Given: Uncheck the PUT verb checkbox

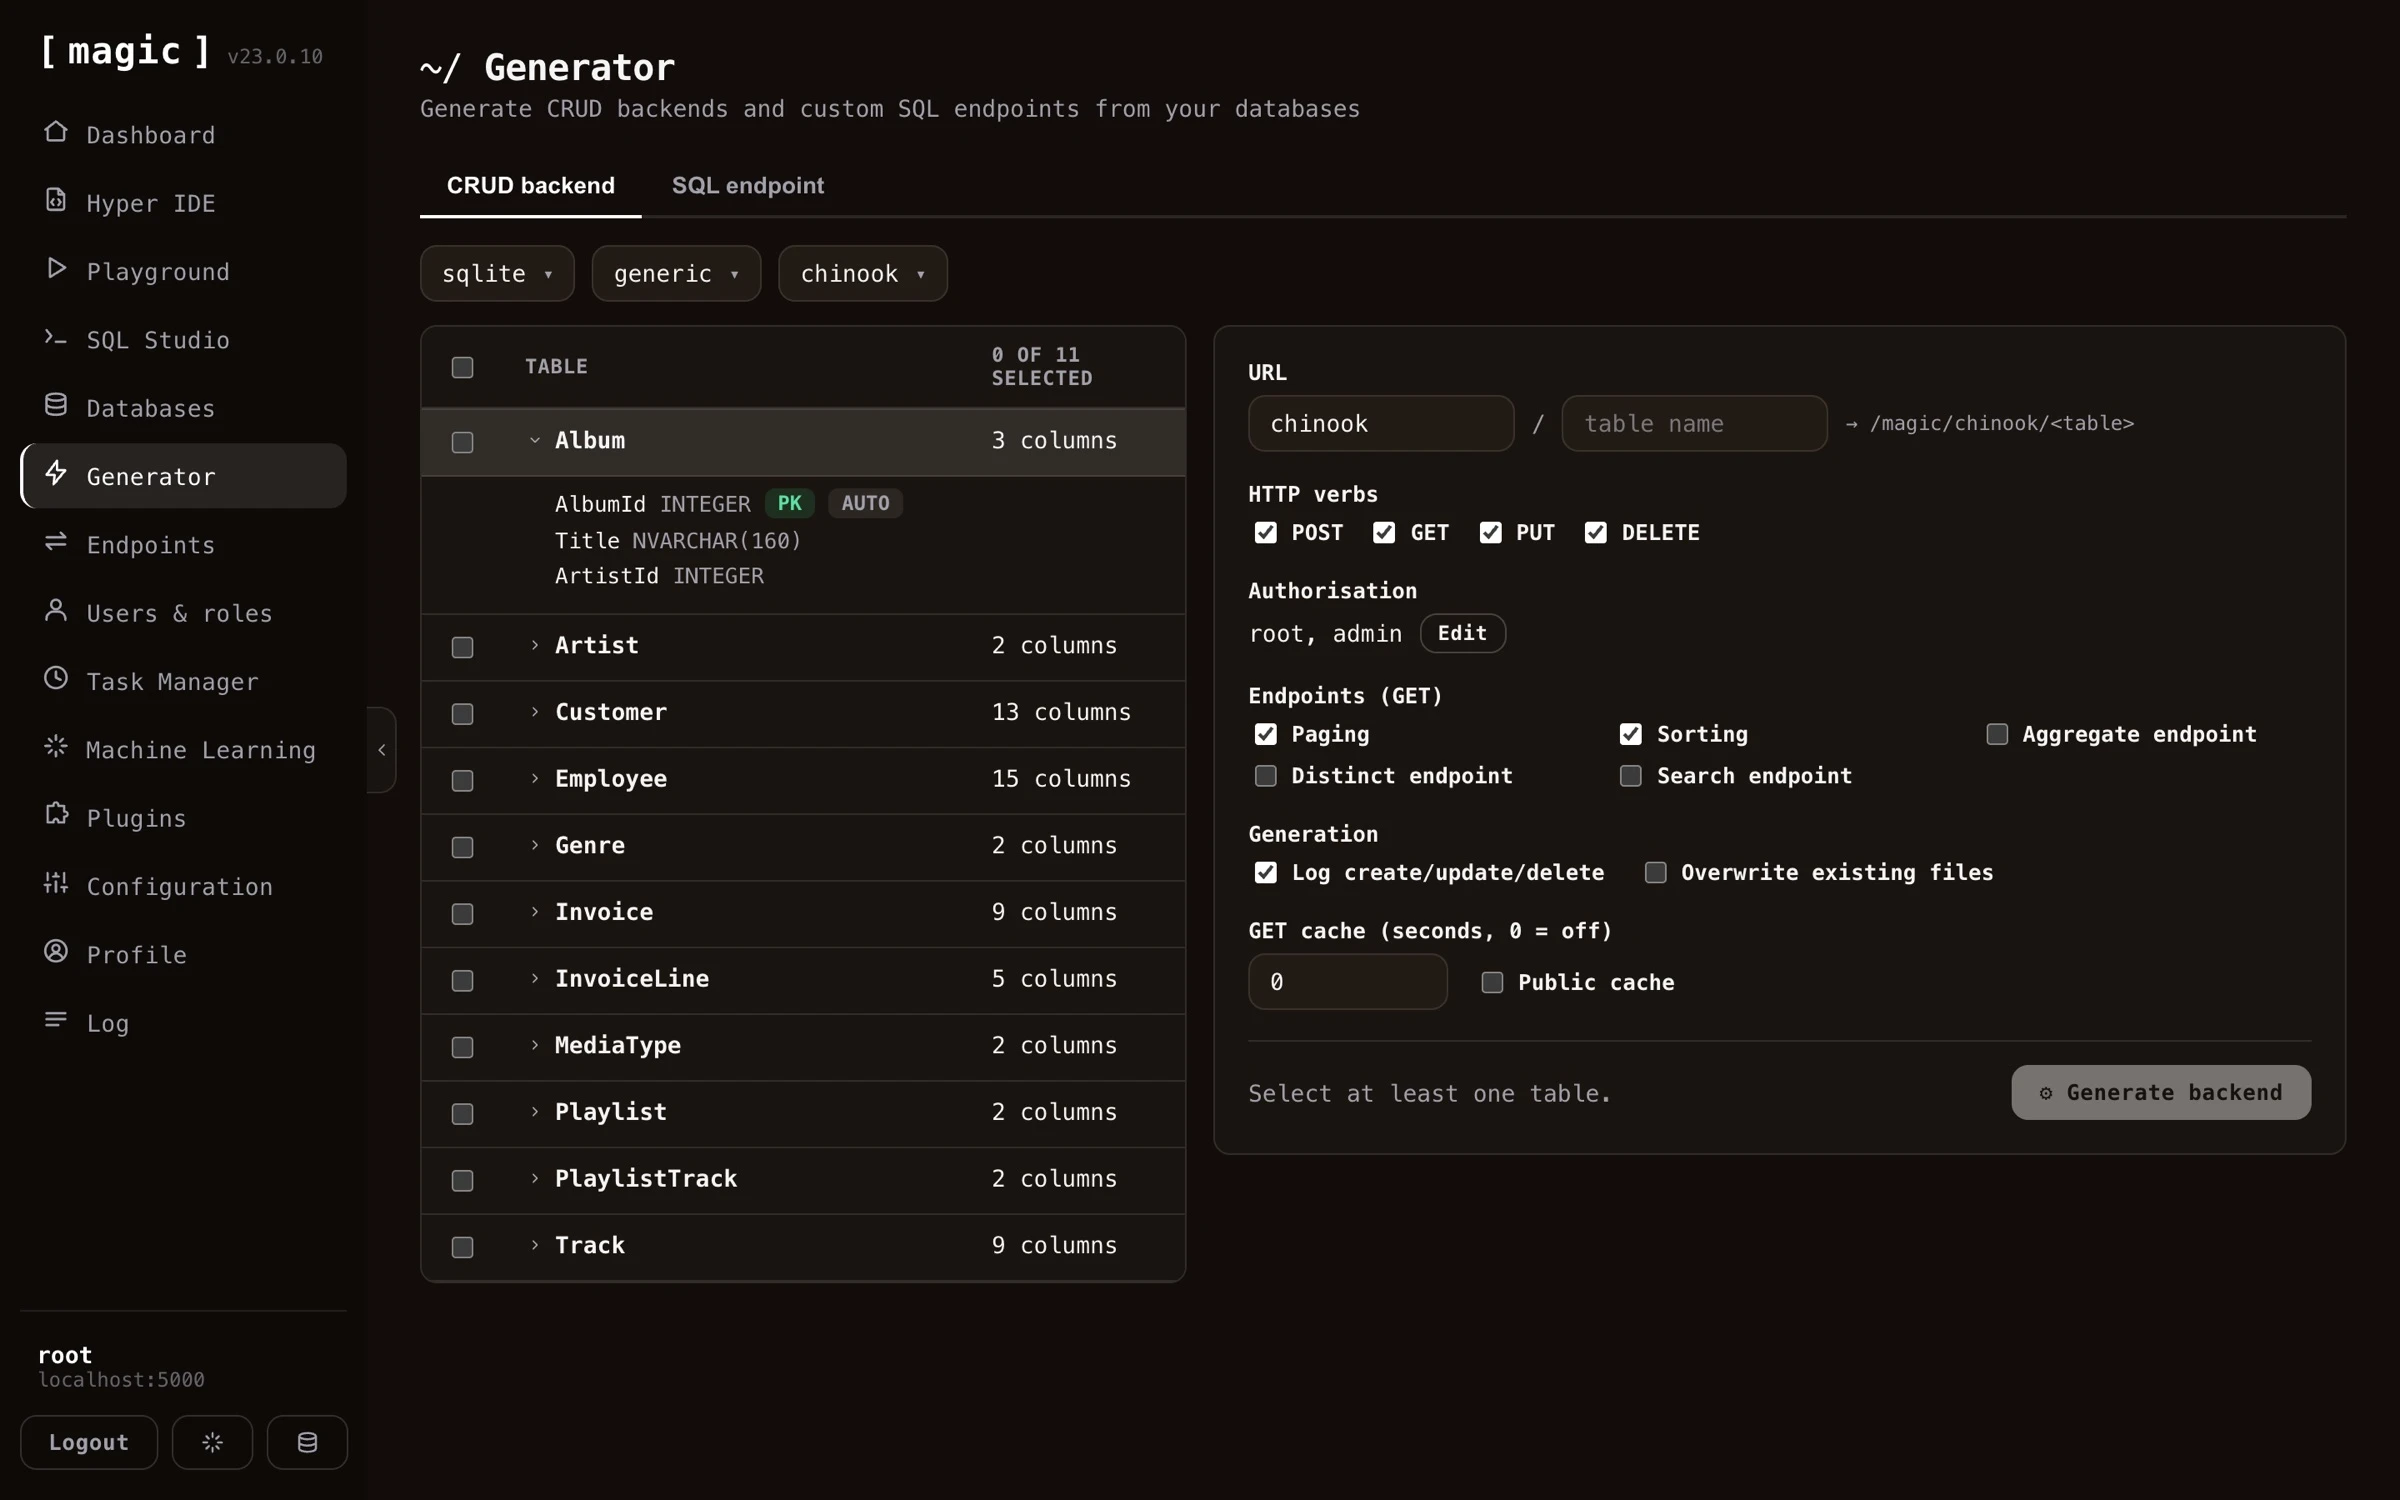Looking at the screenshot, I should click(x=1491, y=533).
